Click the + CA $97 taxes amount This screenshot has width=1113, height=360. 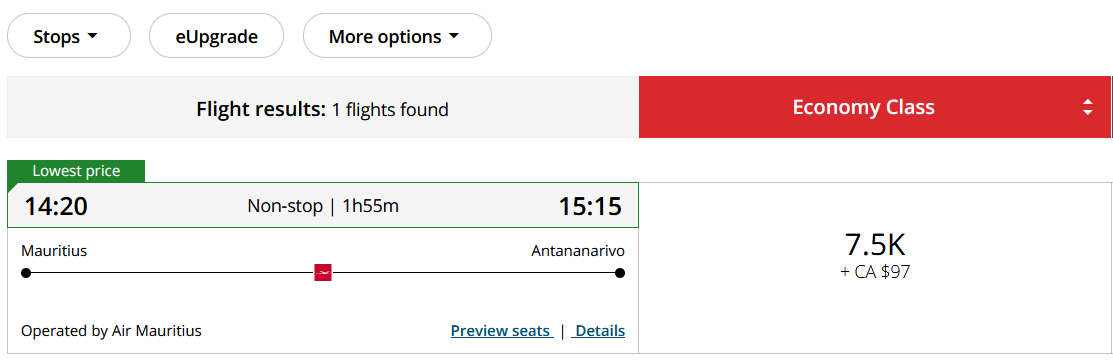pyautogui.click(x=874, y=271)
